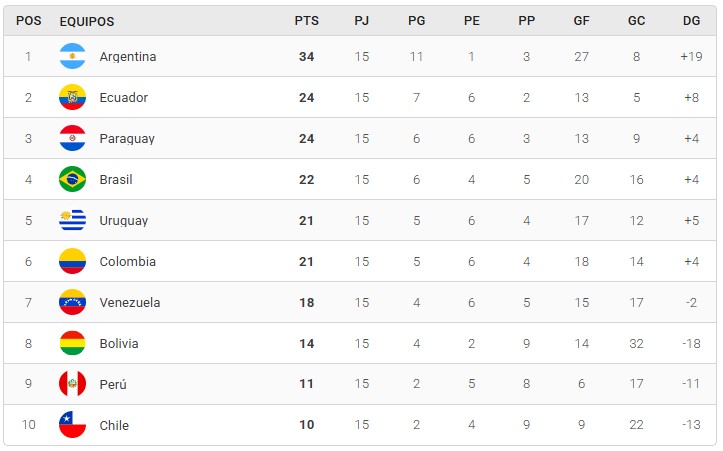Screen dimensions: 723x451
Task: Click the GF column header
Action: (581, 21)
